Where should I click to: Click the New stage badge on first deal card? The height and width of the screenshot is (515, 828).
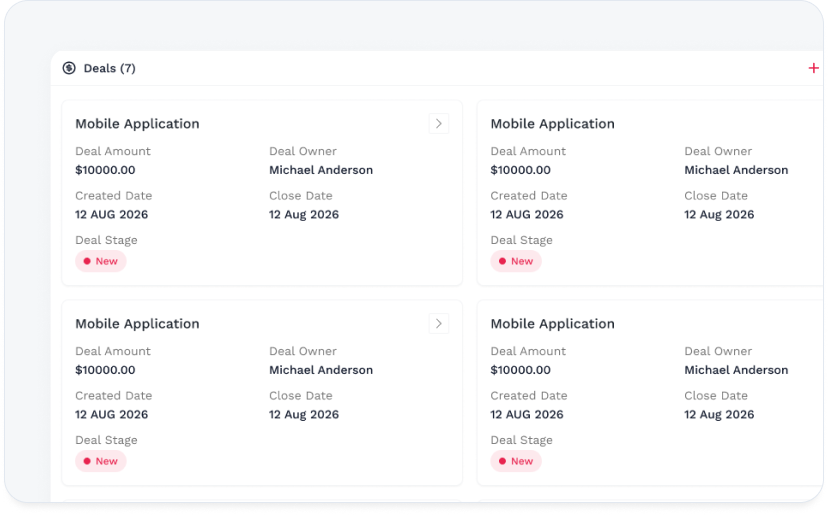click(x=100, y=261)
